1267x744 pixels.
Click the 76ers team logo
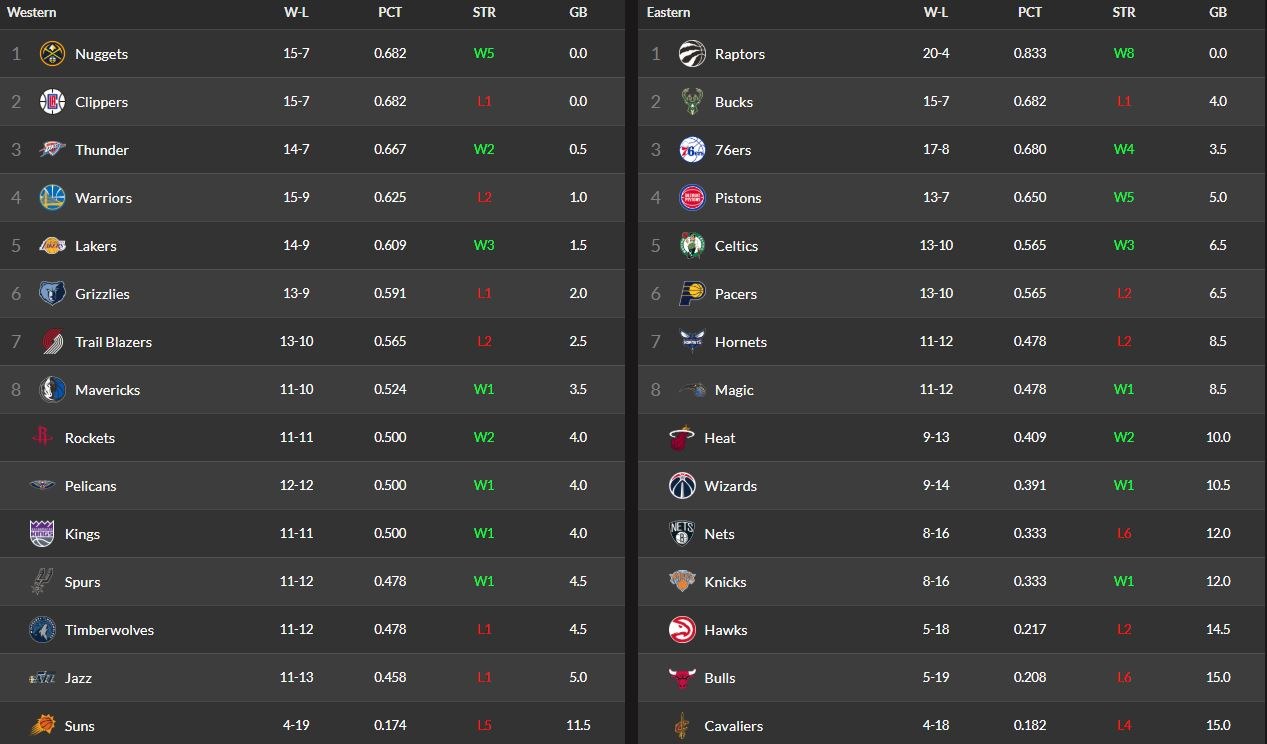pyautogui.click(x=691, y=150)
